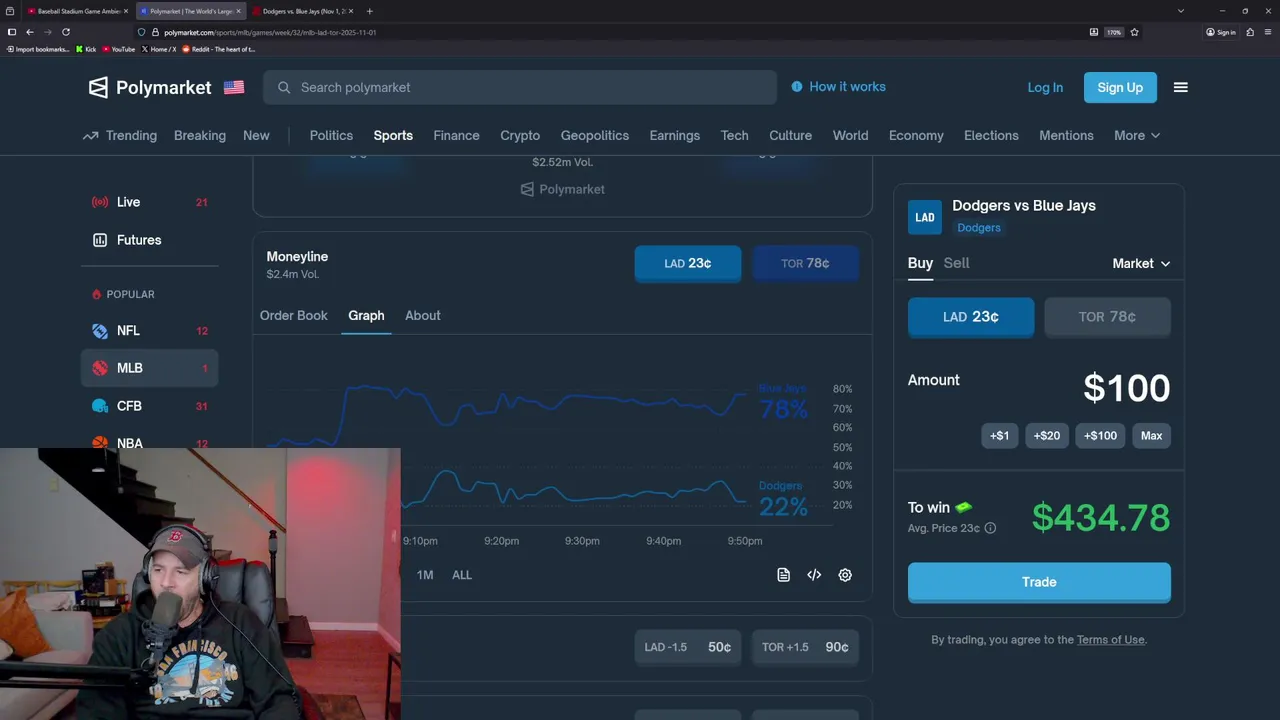1280x720 pixels.
Task: Select MLB league in sidebar
Action: [x=149, y=368]
